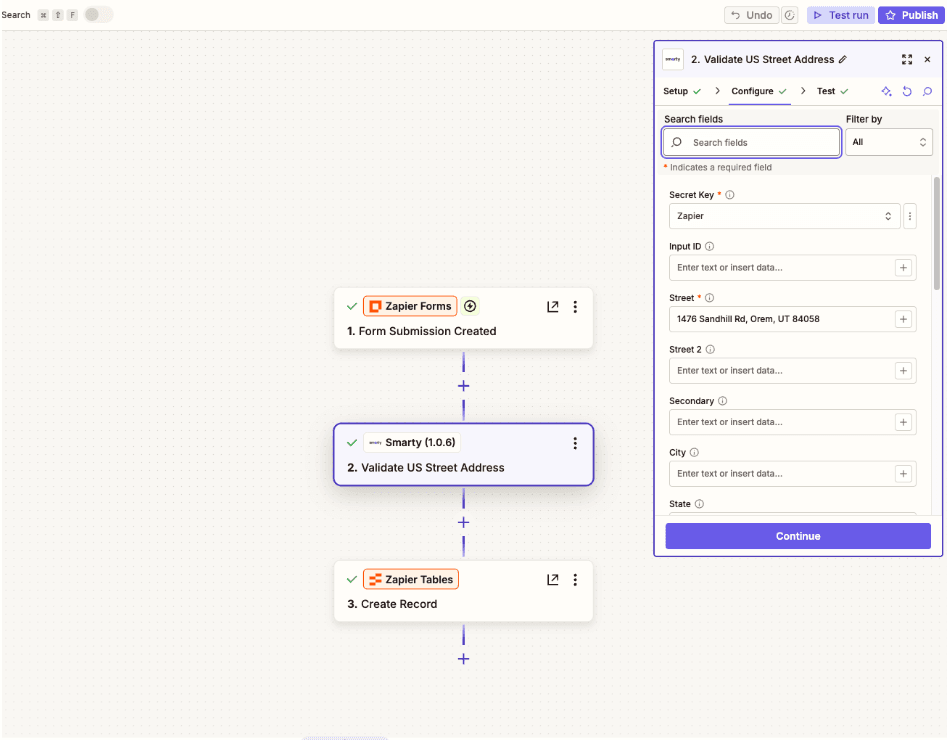Open the Form Submission Created options menu
The width and height of the screenshot is (947, 740).
click(575, 307)
